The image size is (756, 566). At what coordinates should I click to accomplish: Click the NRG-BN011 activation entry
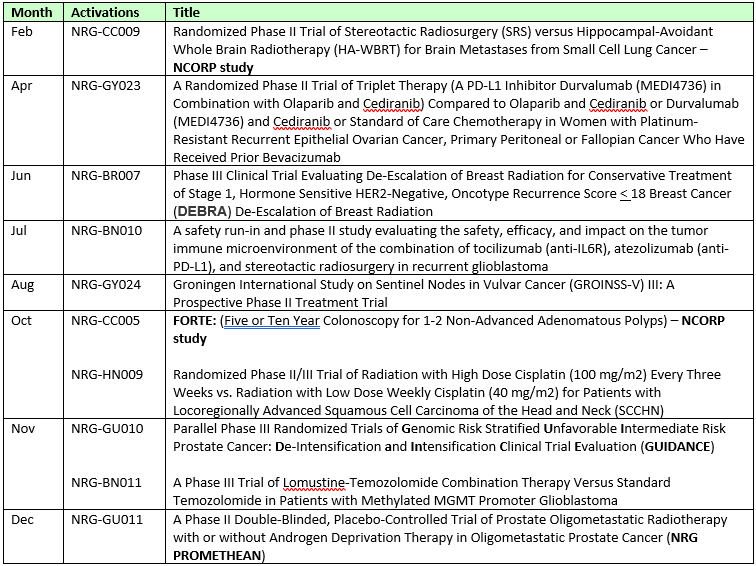[107, 483]
